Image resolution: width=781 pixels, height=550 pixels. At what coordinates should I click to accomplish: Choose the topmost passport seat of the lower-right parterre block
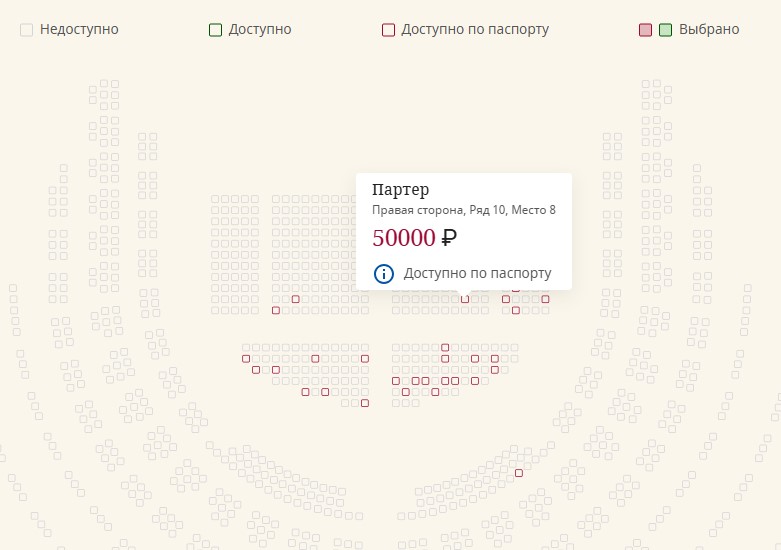tap(445, 347)
